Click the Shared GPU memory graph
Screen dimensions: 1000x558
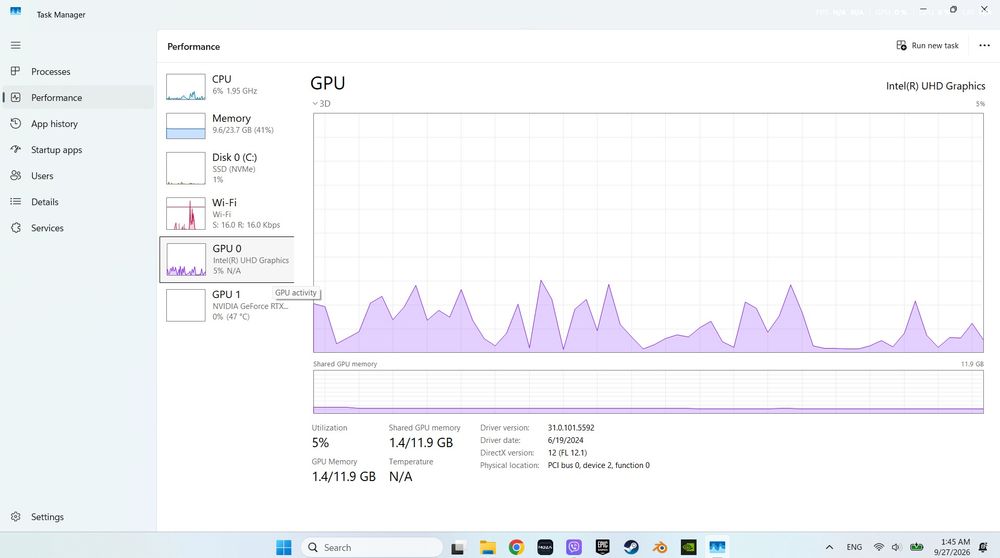coord(648,392)
